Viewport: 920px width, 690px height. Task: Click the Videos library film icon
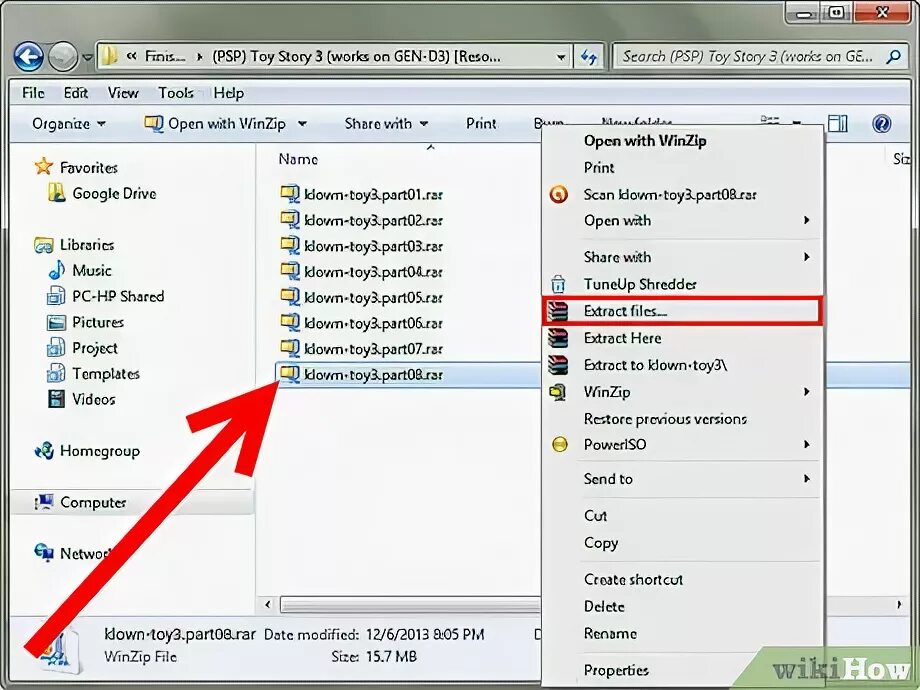pyautogui.click(x=56, y=399)
